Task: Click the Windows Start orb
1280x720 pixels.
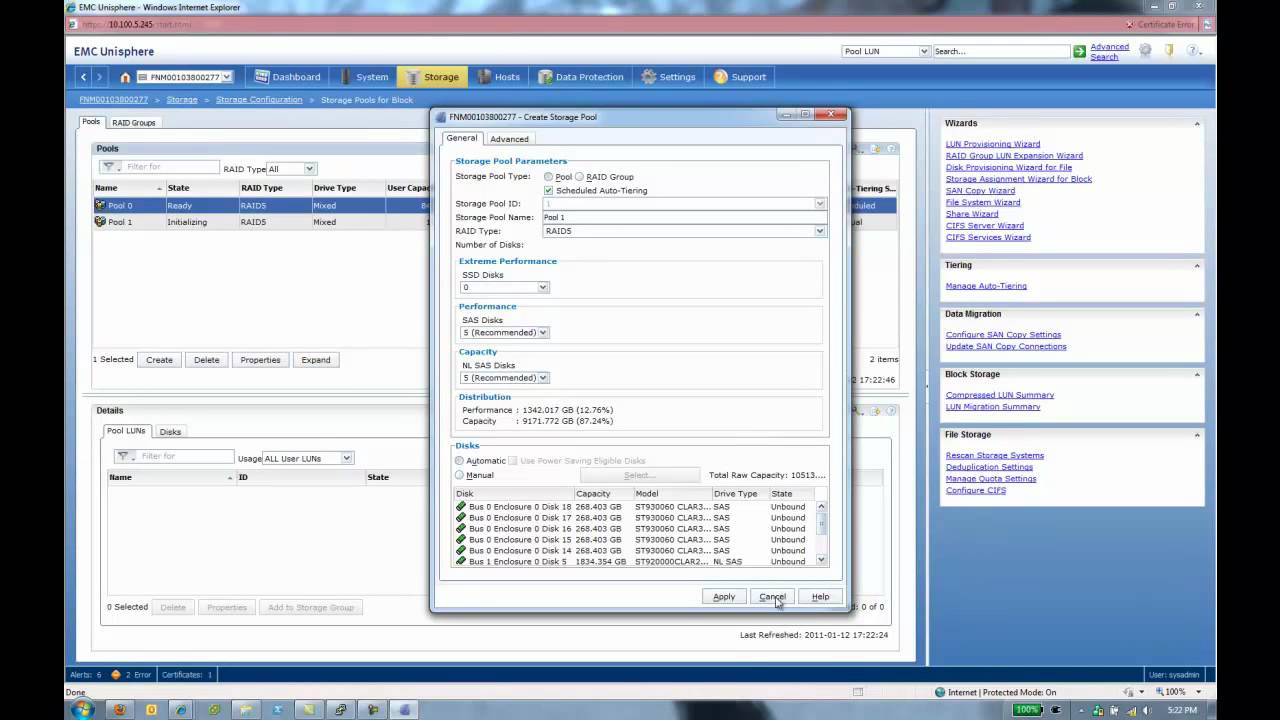Action: coord(82,709)
